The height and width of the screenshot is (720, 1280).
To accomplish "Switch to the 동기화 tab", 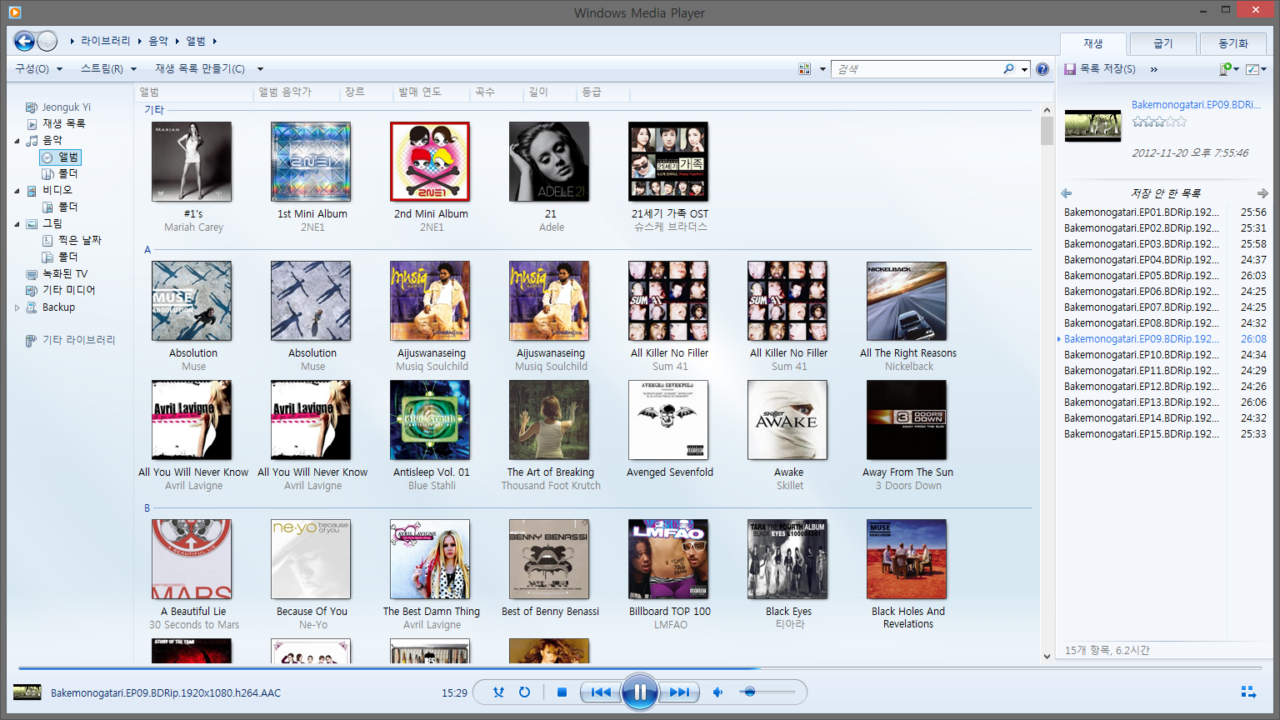I will pyautogui.click(x=1233, y=44).
